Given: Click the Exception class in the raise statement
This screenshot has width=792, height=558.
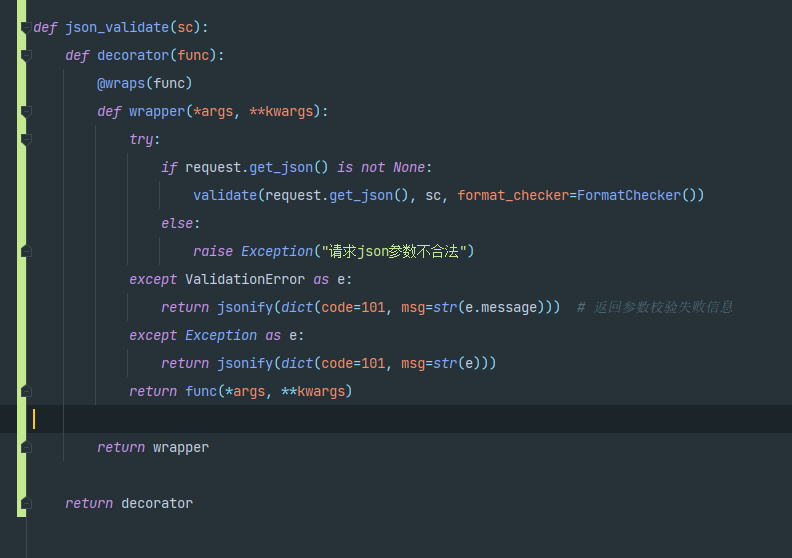Looking at the screenshot, I should [x=277, y=251].
